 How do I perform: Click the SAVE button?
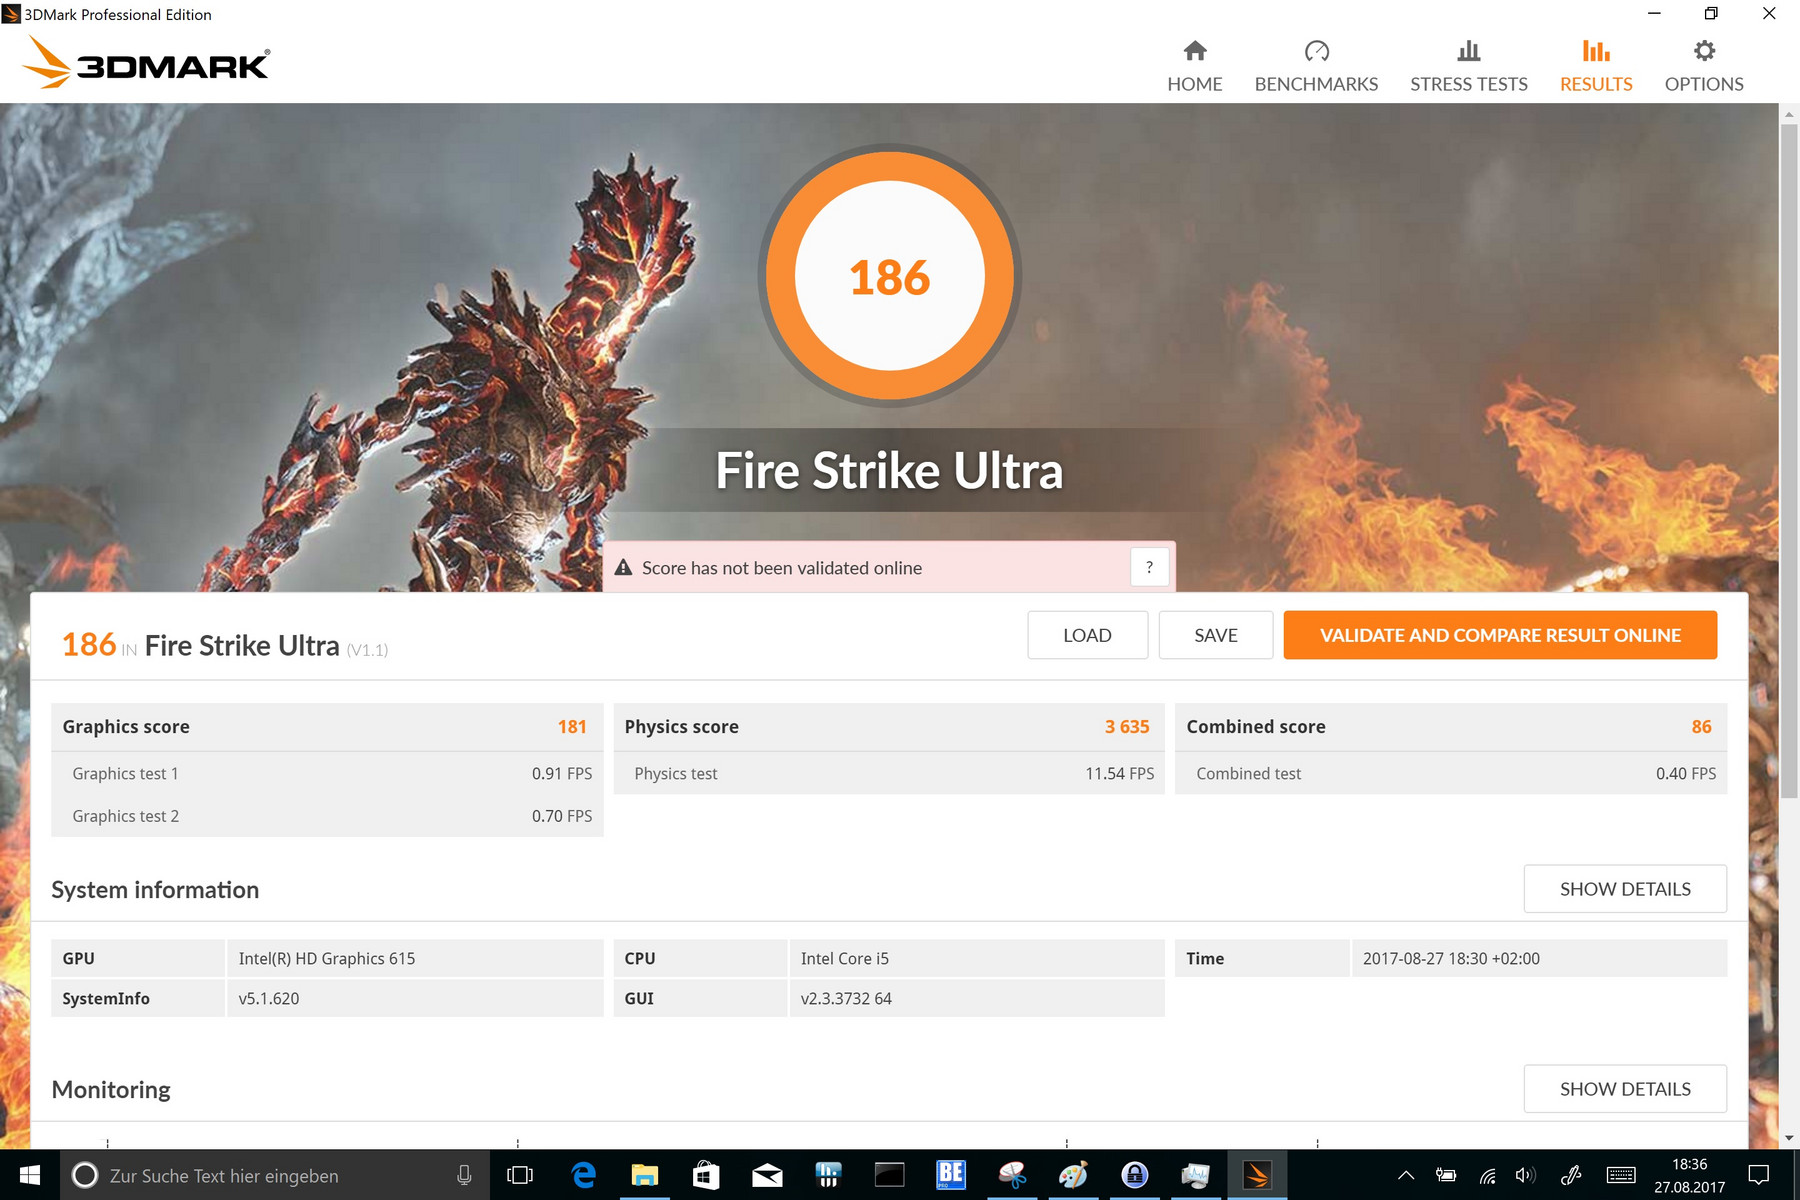click(1215, 635)
